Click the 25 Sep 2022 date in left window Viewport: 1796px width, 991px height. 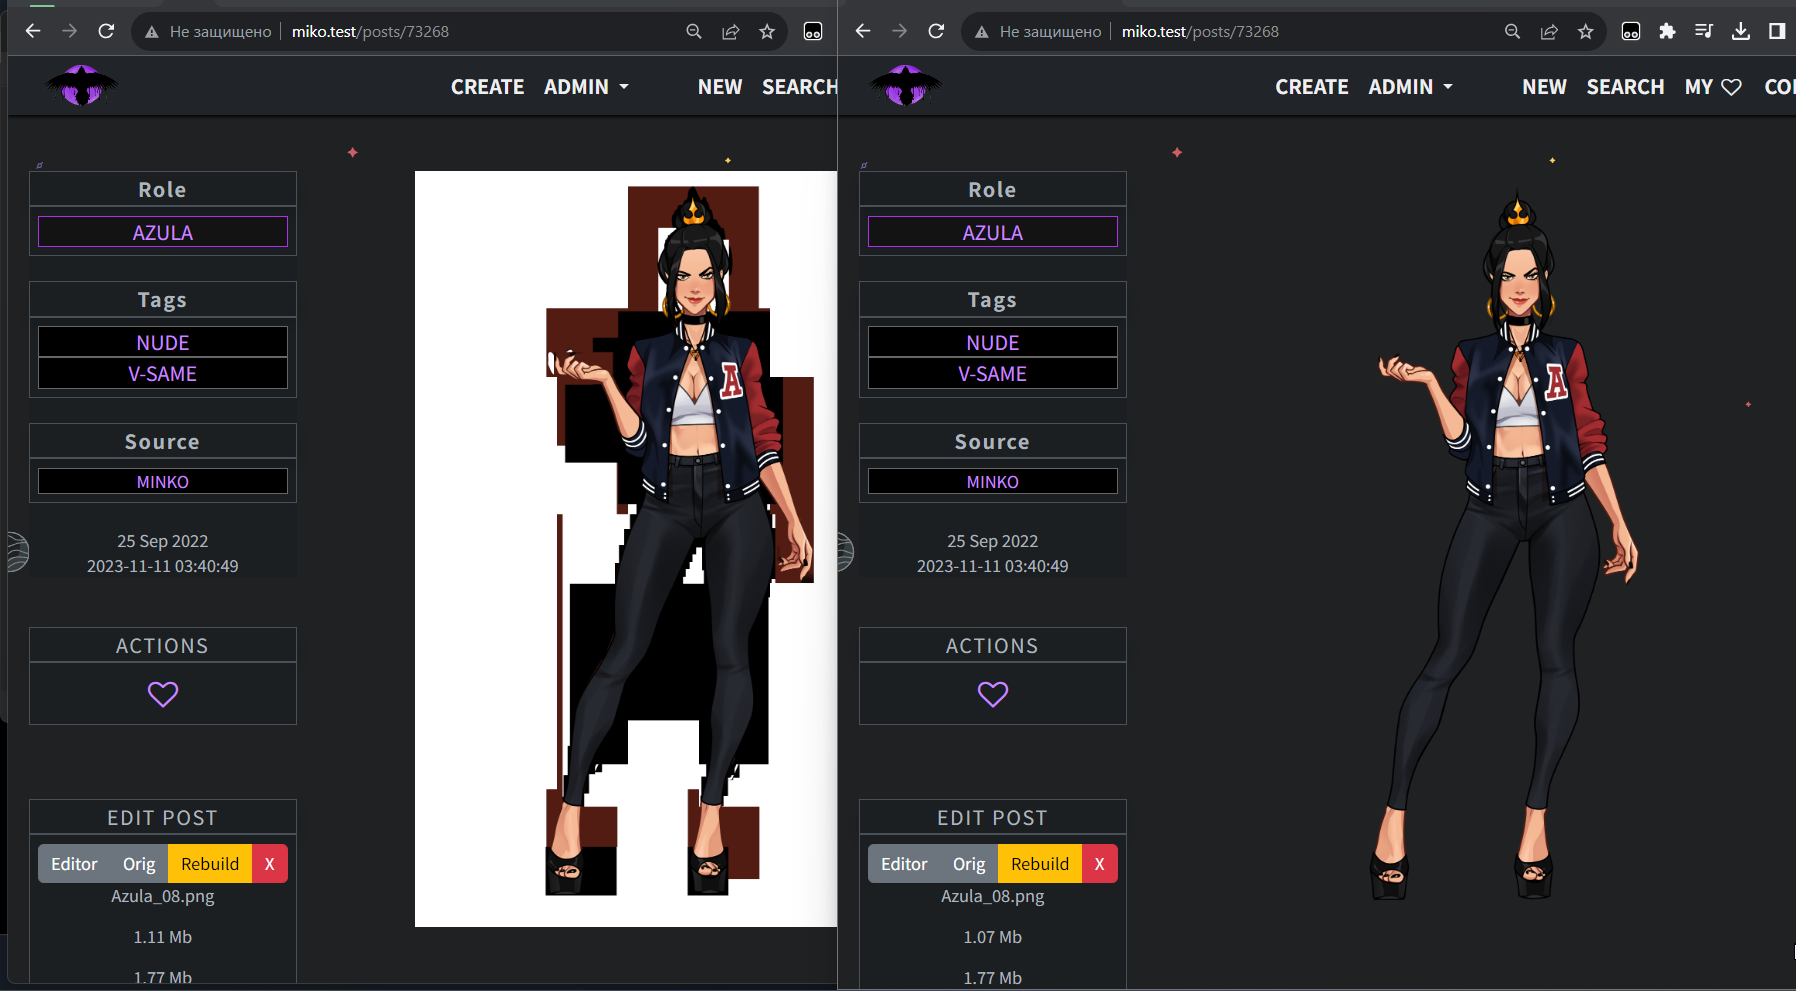point(163,541)
